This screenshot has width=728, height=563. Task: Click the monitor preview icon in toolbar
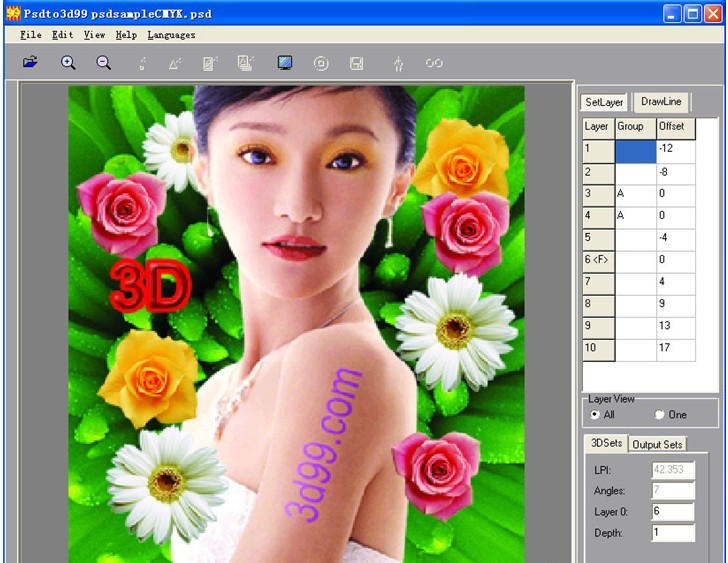[x=285, y=63]
